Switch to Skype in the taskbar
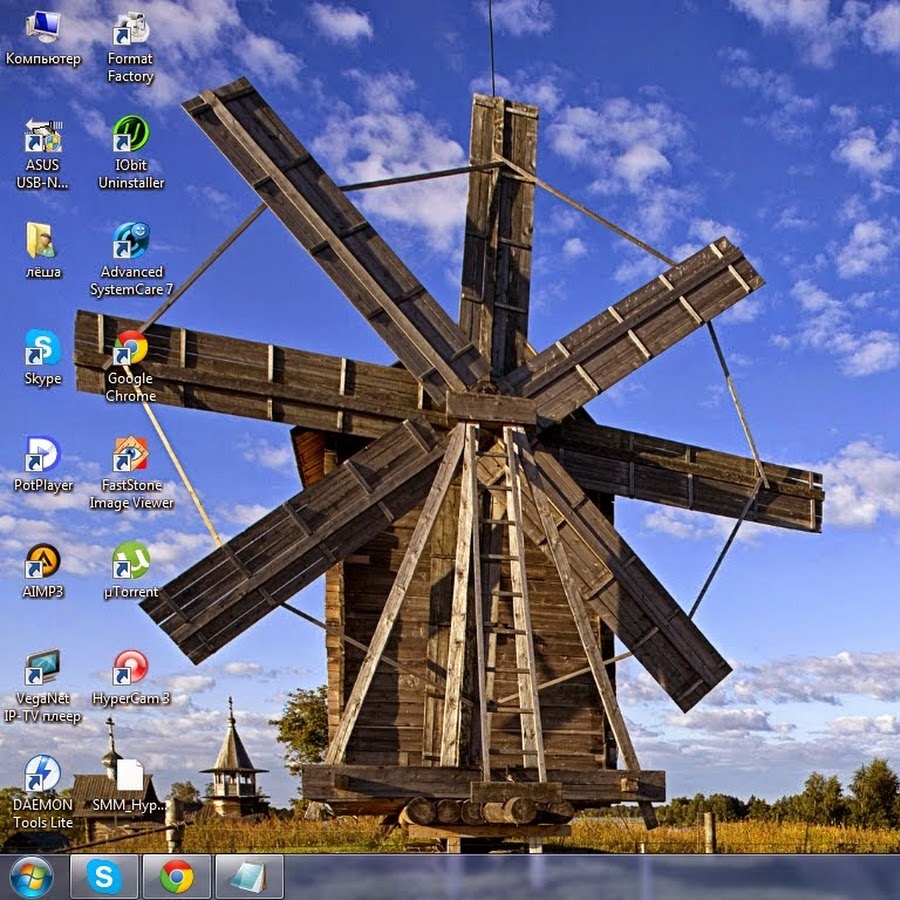This screenshot has height=900, width=900. click(x=104, y=877)
